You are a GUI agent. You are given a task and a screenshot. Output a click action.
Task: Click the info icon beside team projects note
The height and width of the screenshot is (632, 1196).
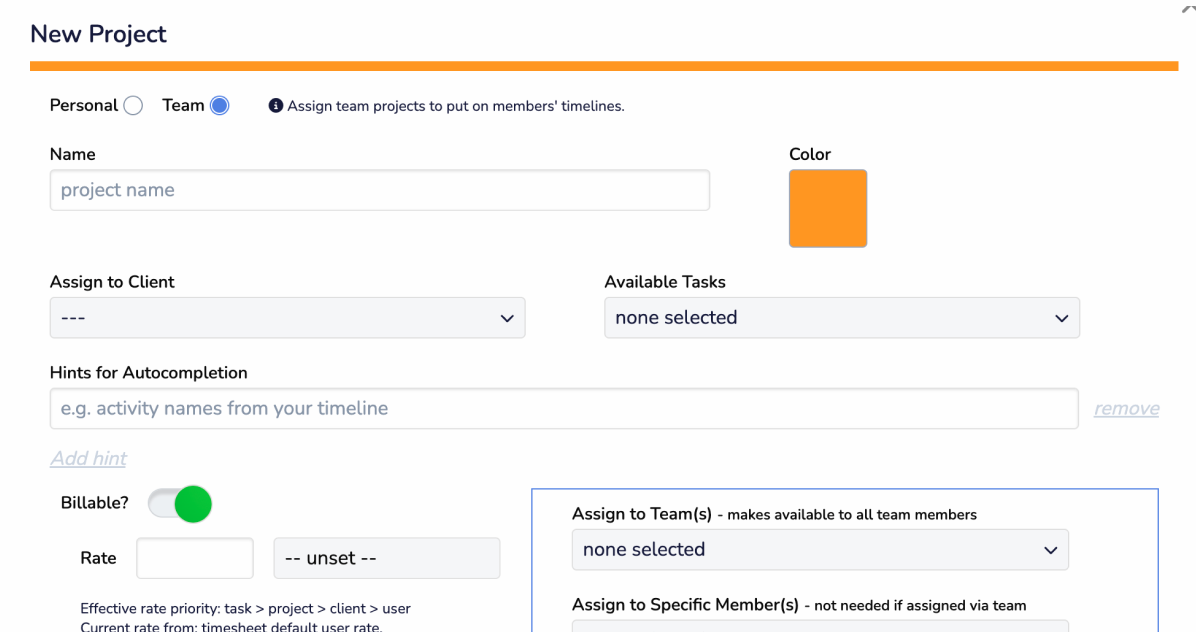click(x=276, y=106)
